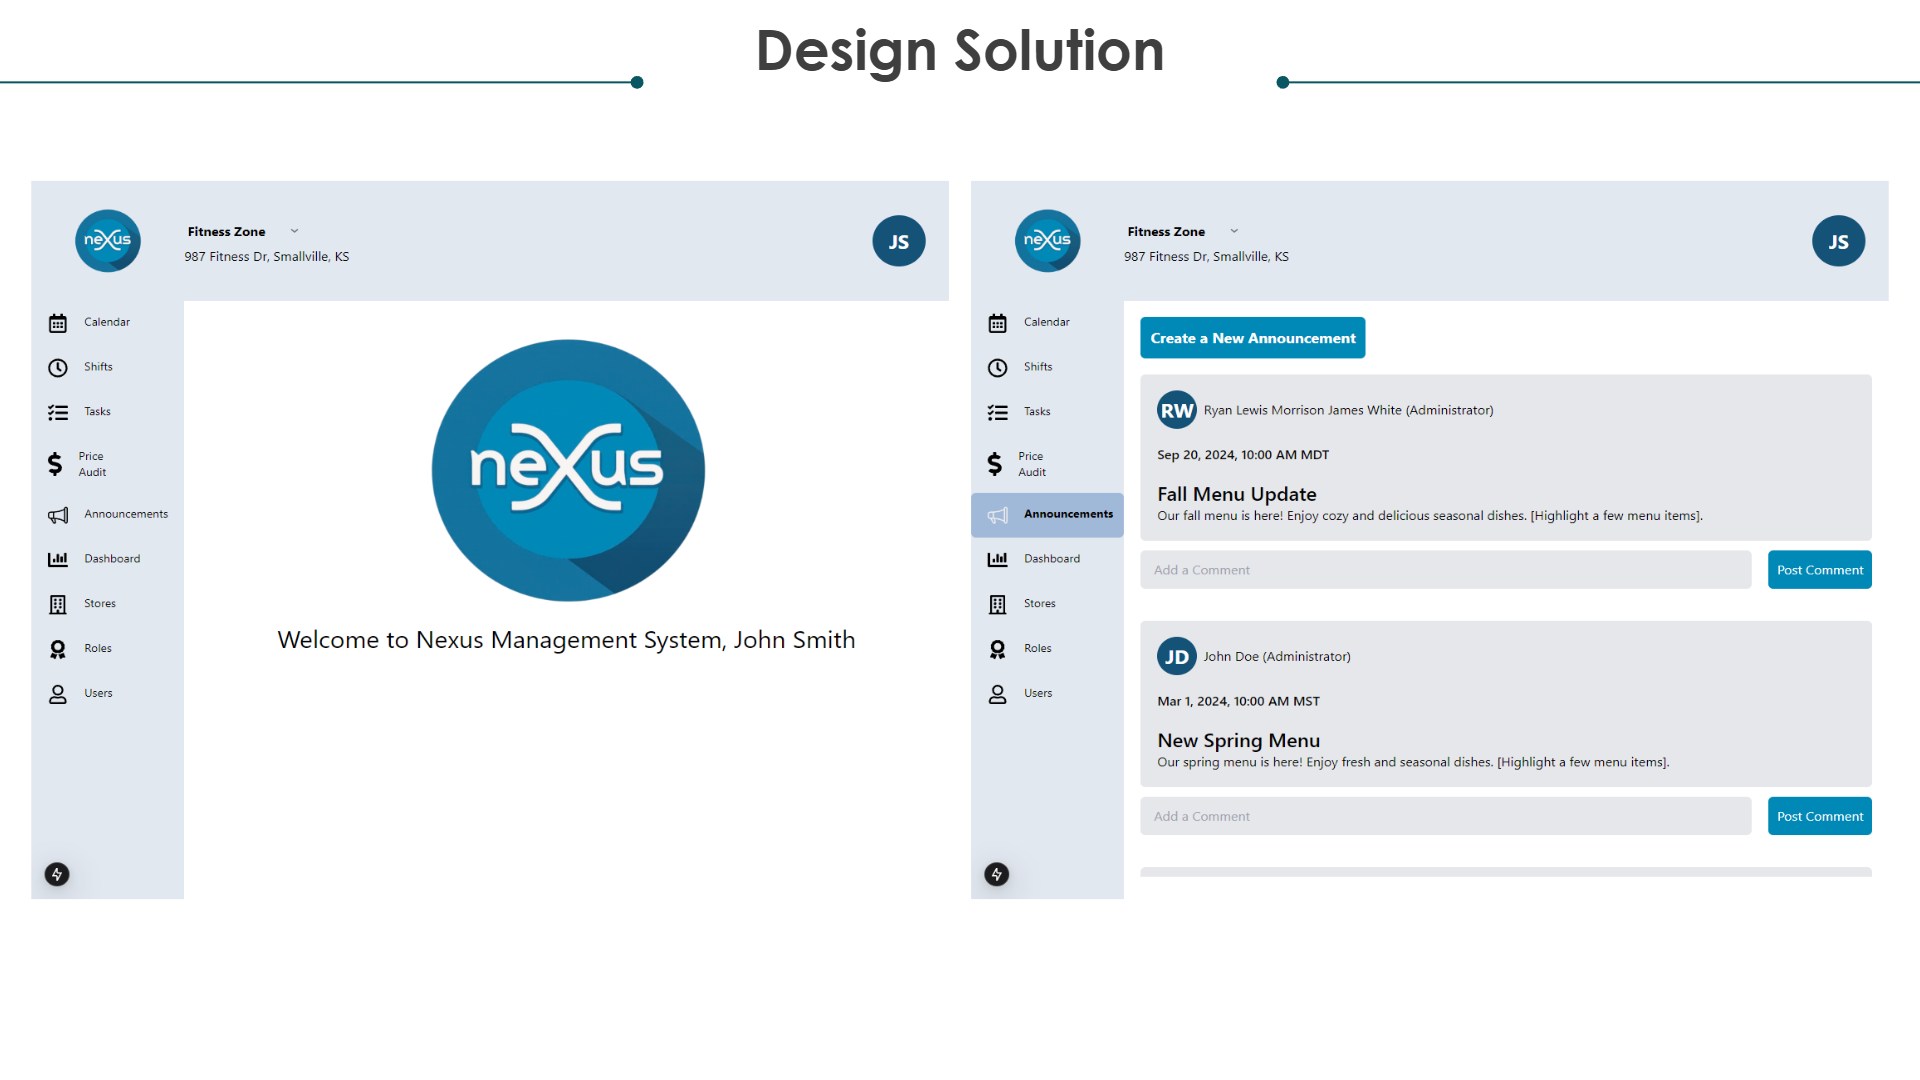Image resolution: width=1920 pixels, height=1080 pixels.
Task: Click the Tasks checklist icon in left sidebar
Action: 58,412
